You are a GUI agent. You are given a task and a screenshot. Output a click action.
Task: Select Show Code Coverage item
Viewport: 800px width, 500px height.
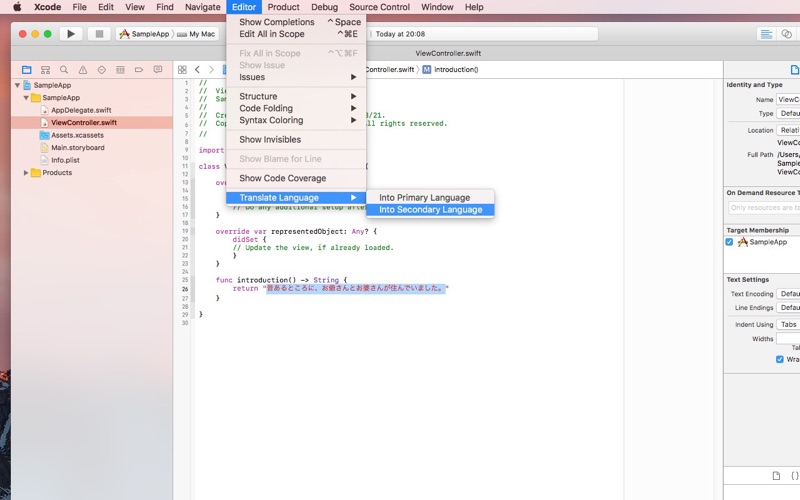coord(296,178)
